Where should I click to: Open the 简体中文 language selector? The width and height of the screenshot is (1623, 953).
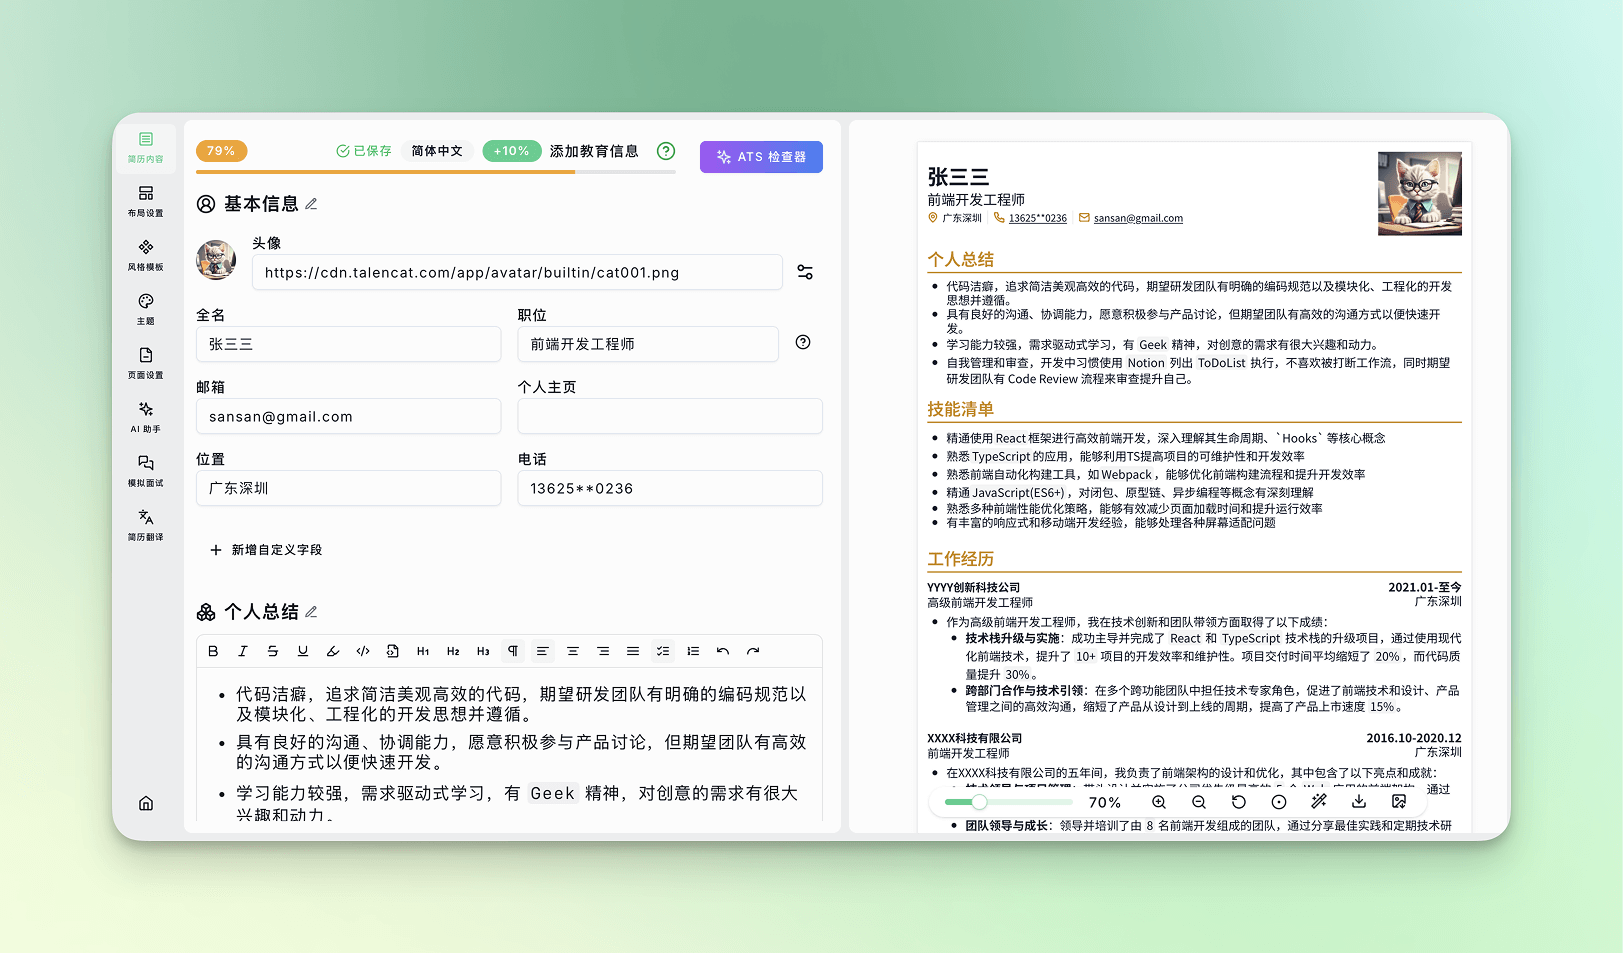pos(437,151)
